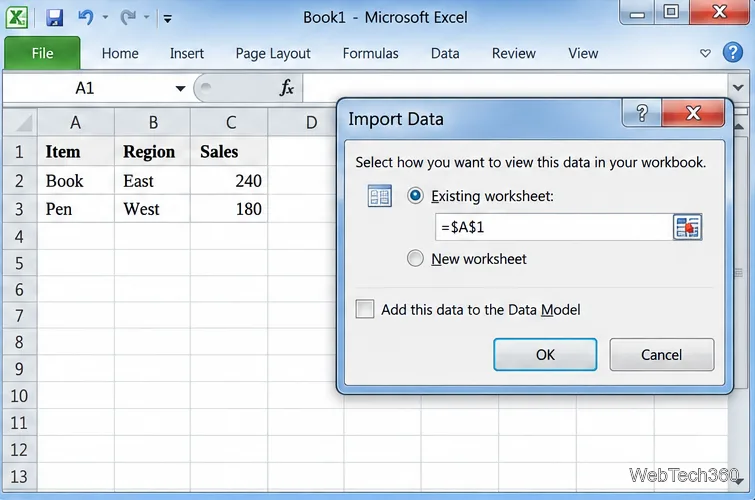Minimize the ribbon using the caret icon
Image resolution: width=755 pixels, height=500 pixels.
pyautogui.click(x=705, y=53)
